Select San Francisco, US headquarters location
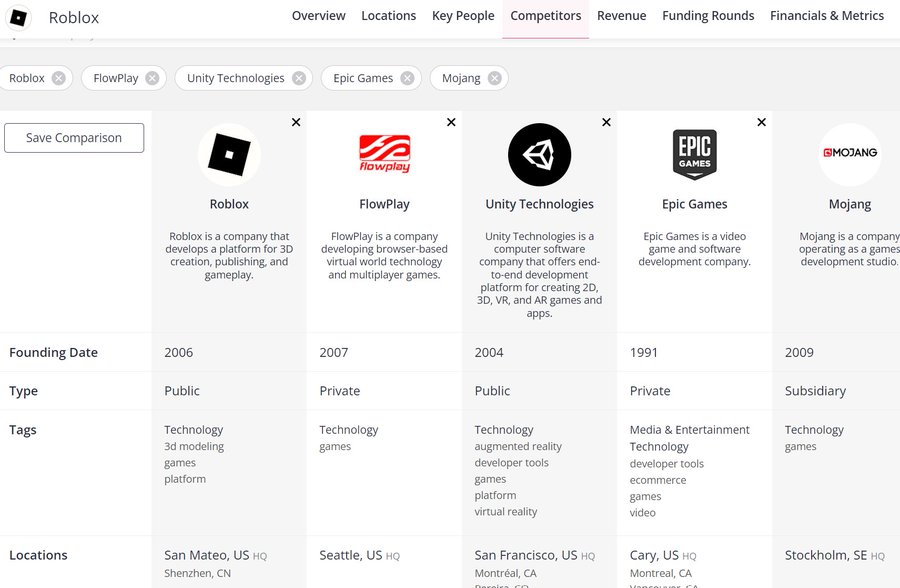Screen dimensions: 900x588 (x=526, y=555)
